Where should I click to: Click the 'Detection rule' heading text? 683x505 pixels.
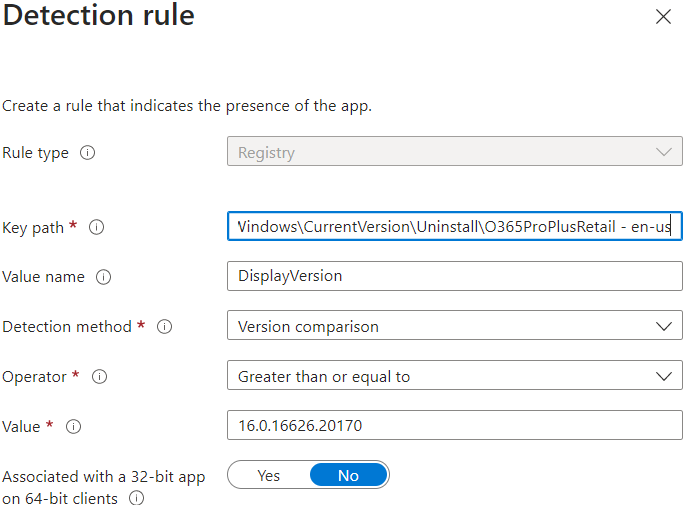coord(98,16)
